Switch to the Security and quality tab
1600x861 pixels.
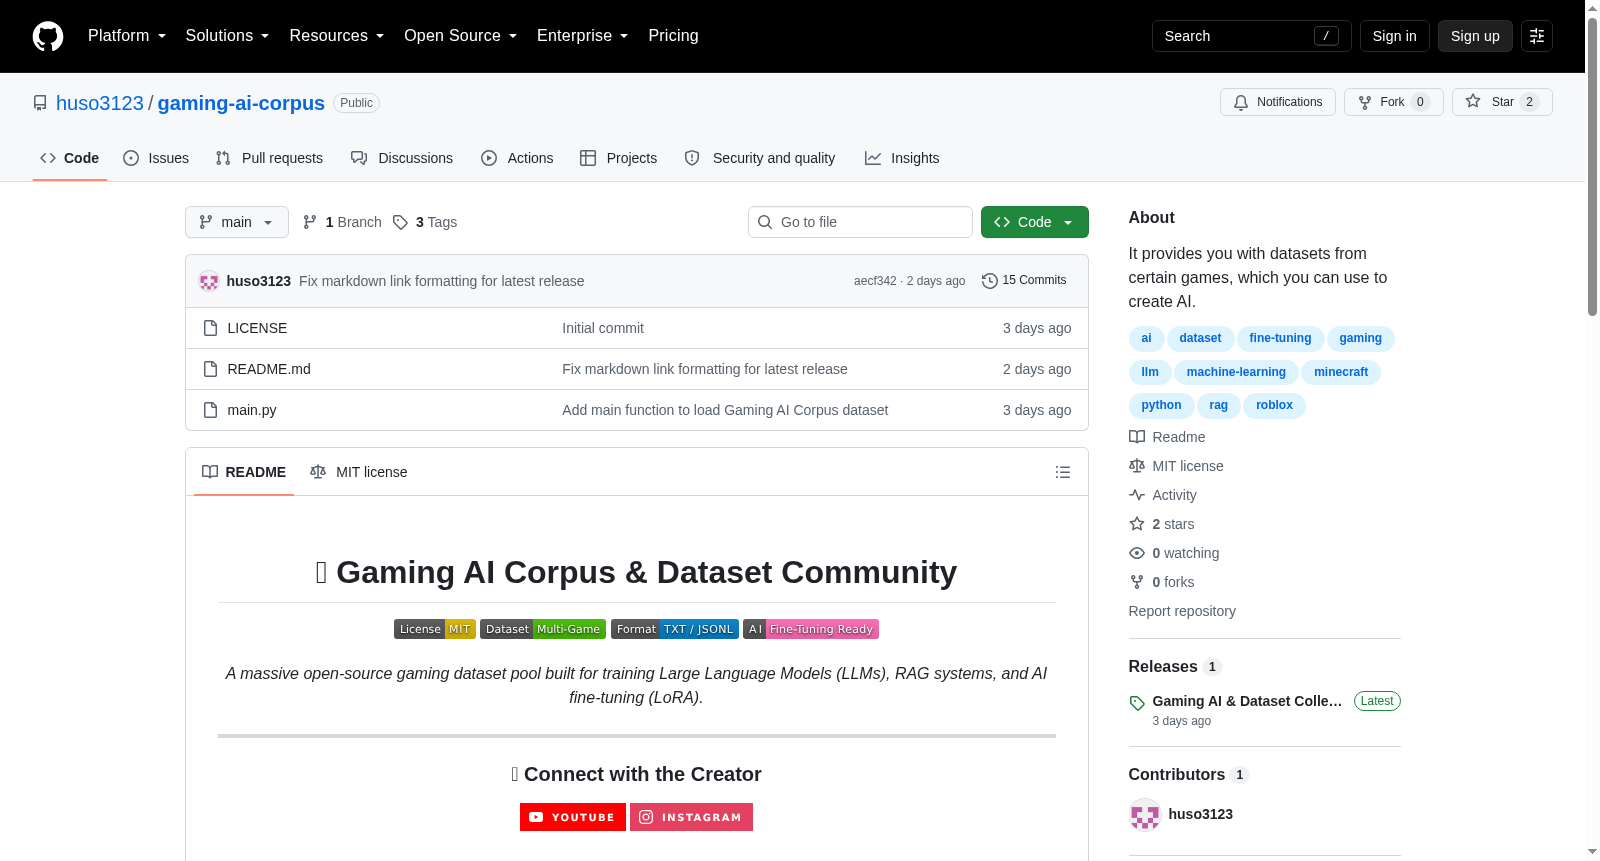click(760, 158)
